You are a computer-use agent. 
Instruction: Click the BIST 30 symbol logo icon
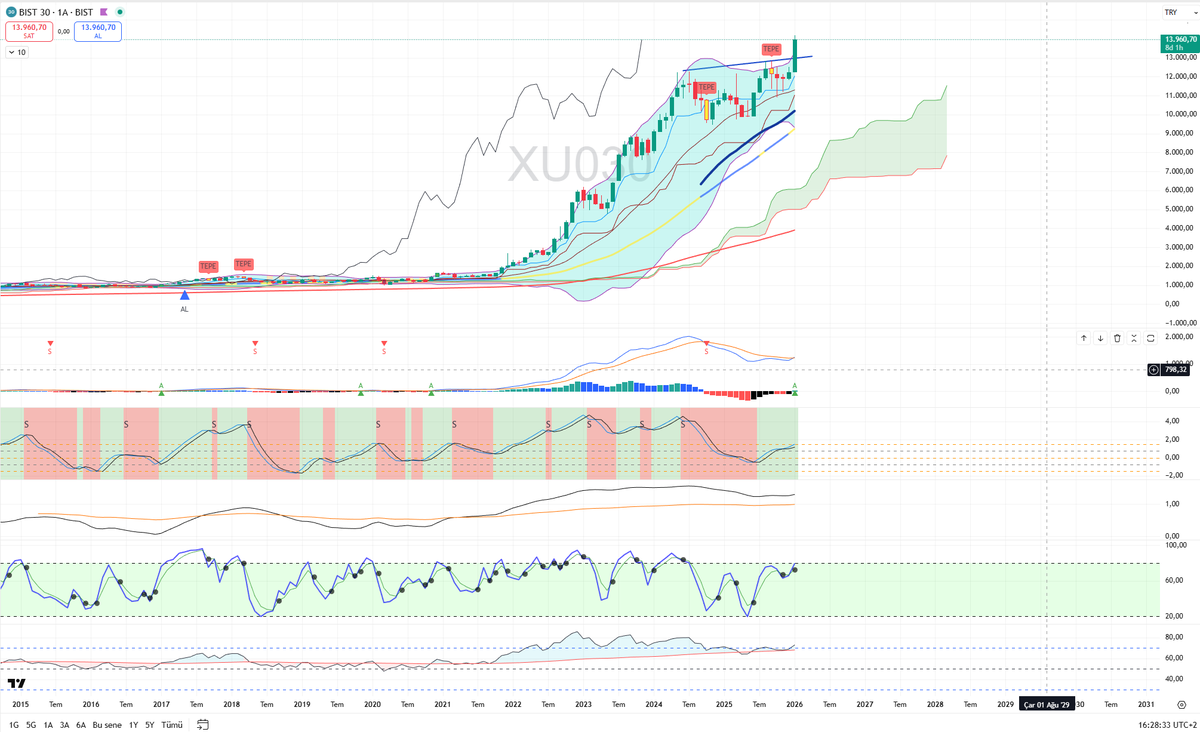point(10,12)
